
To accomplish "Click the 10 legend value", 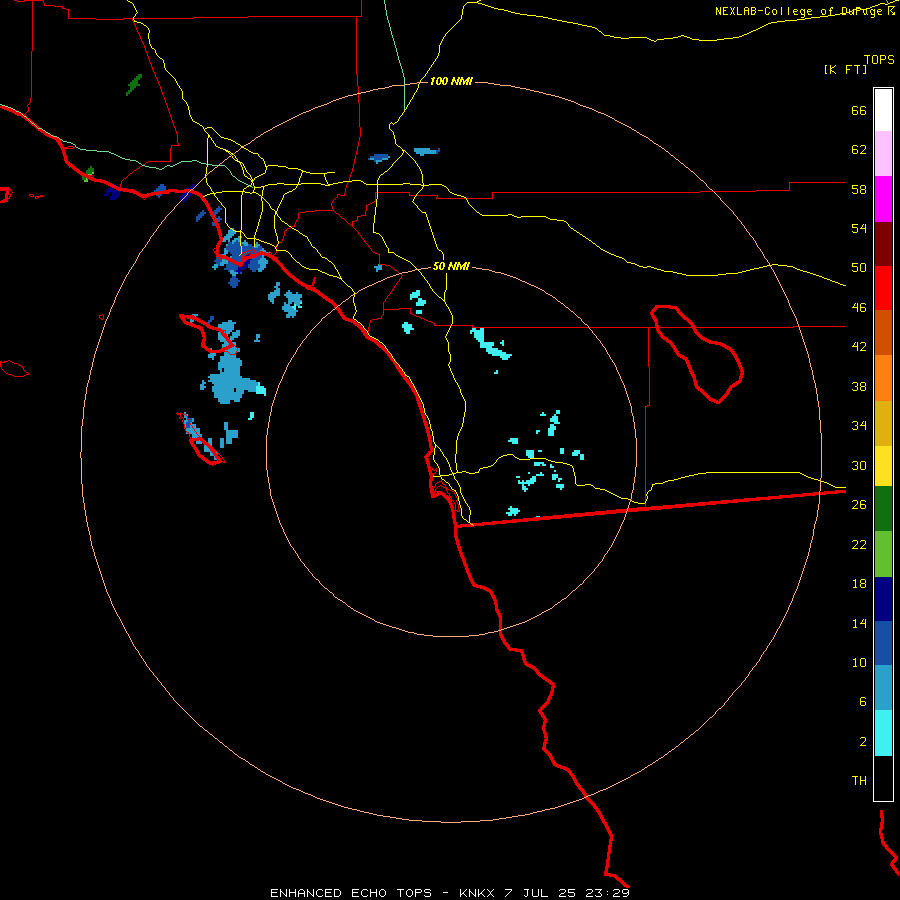I will click(x=859, y=662).
